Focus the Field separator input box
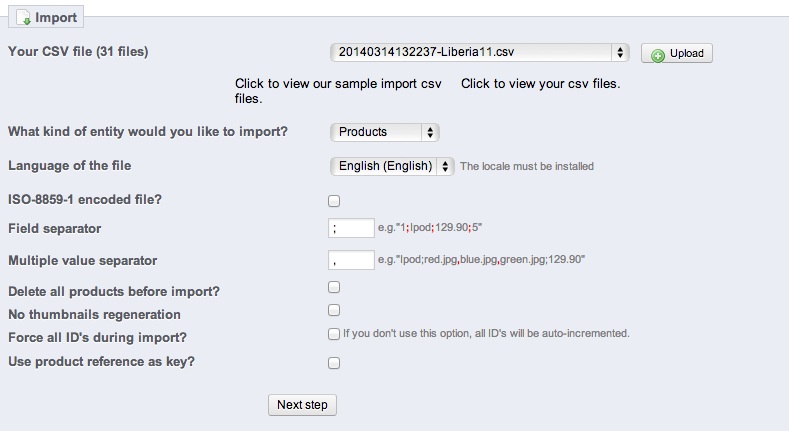The width and height of the screenshot is (789, 431). [351, 228]
